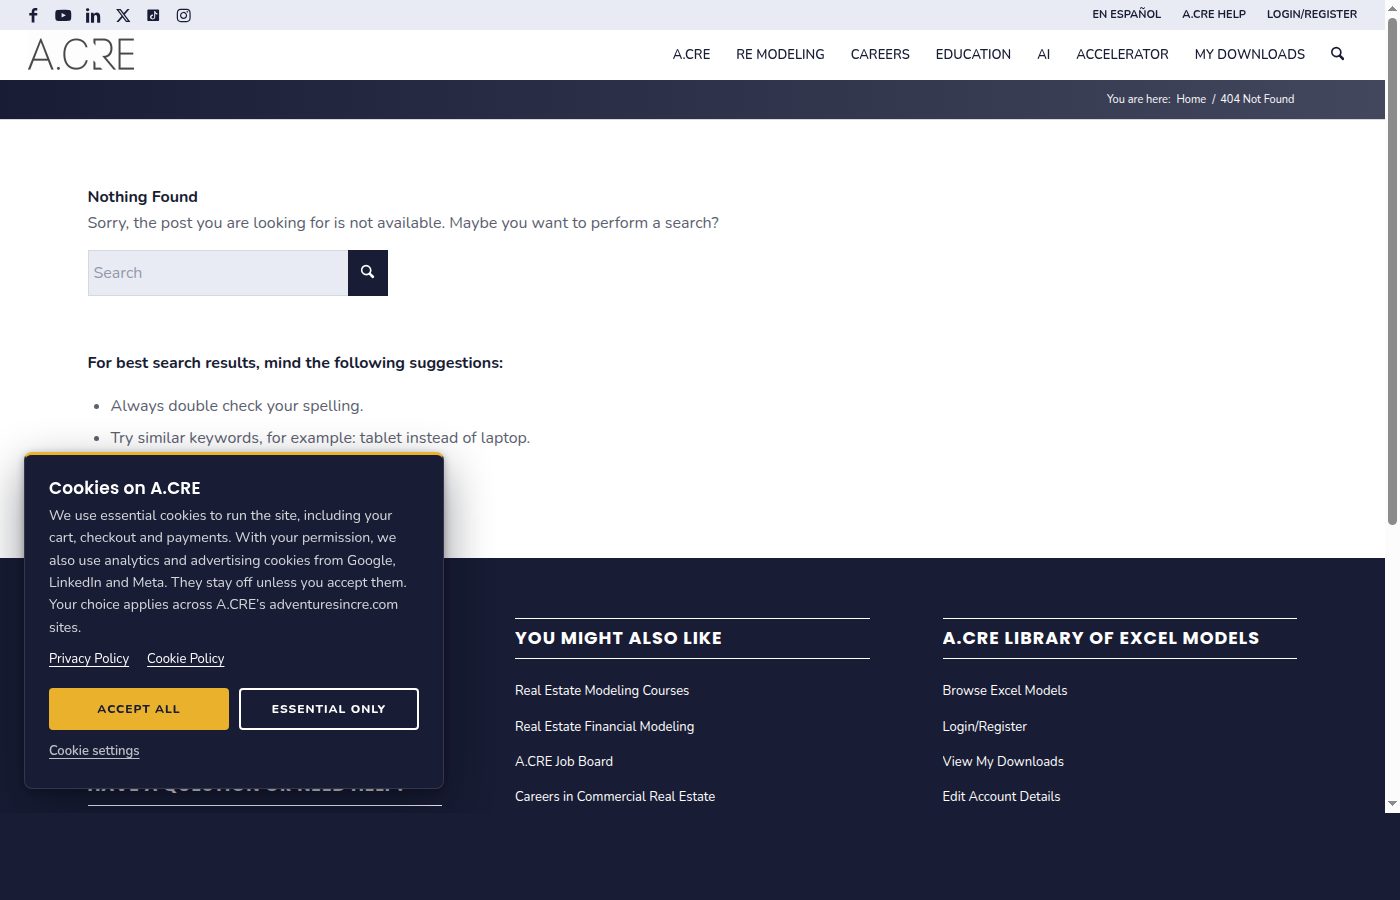The width and height of the screenshot is (1400, 900).
Task: Click the Home breadcrumb link
Action: 1191,99
